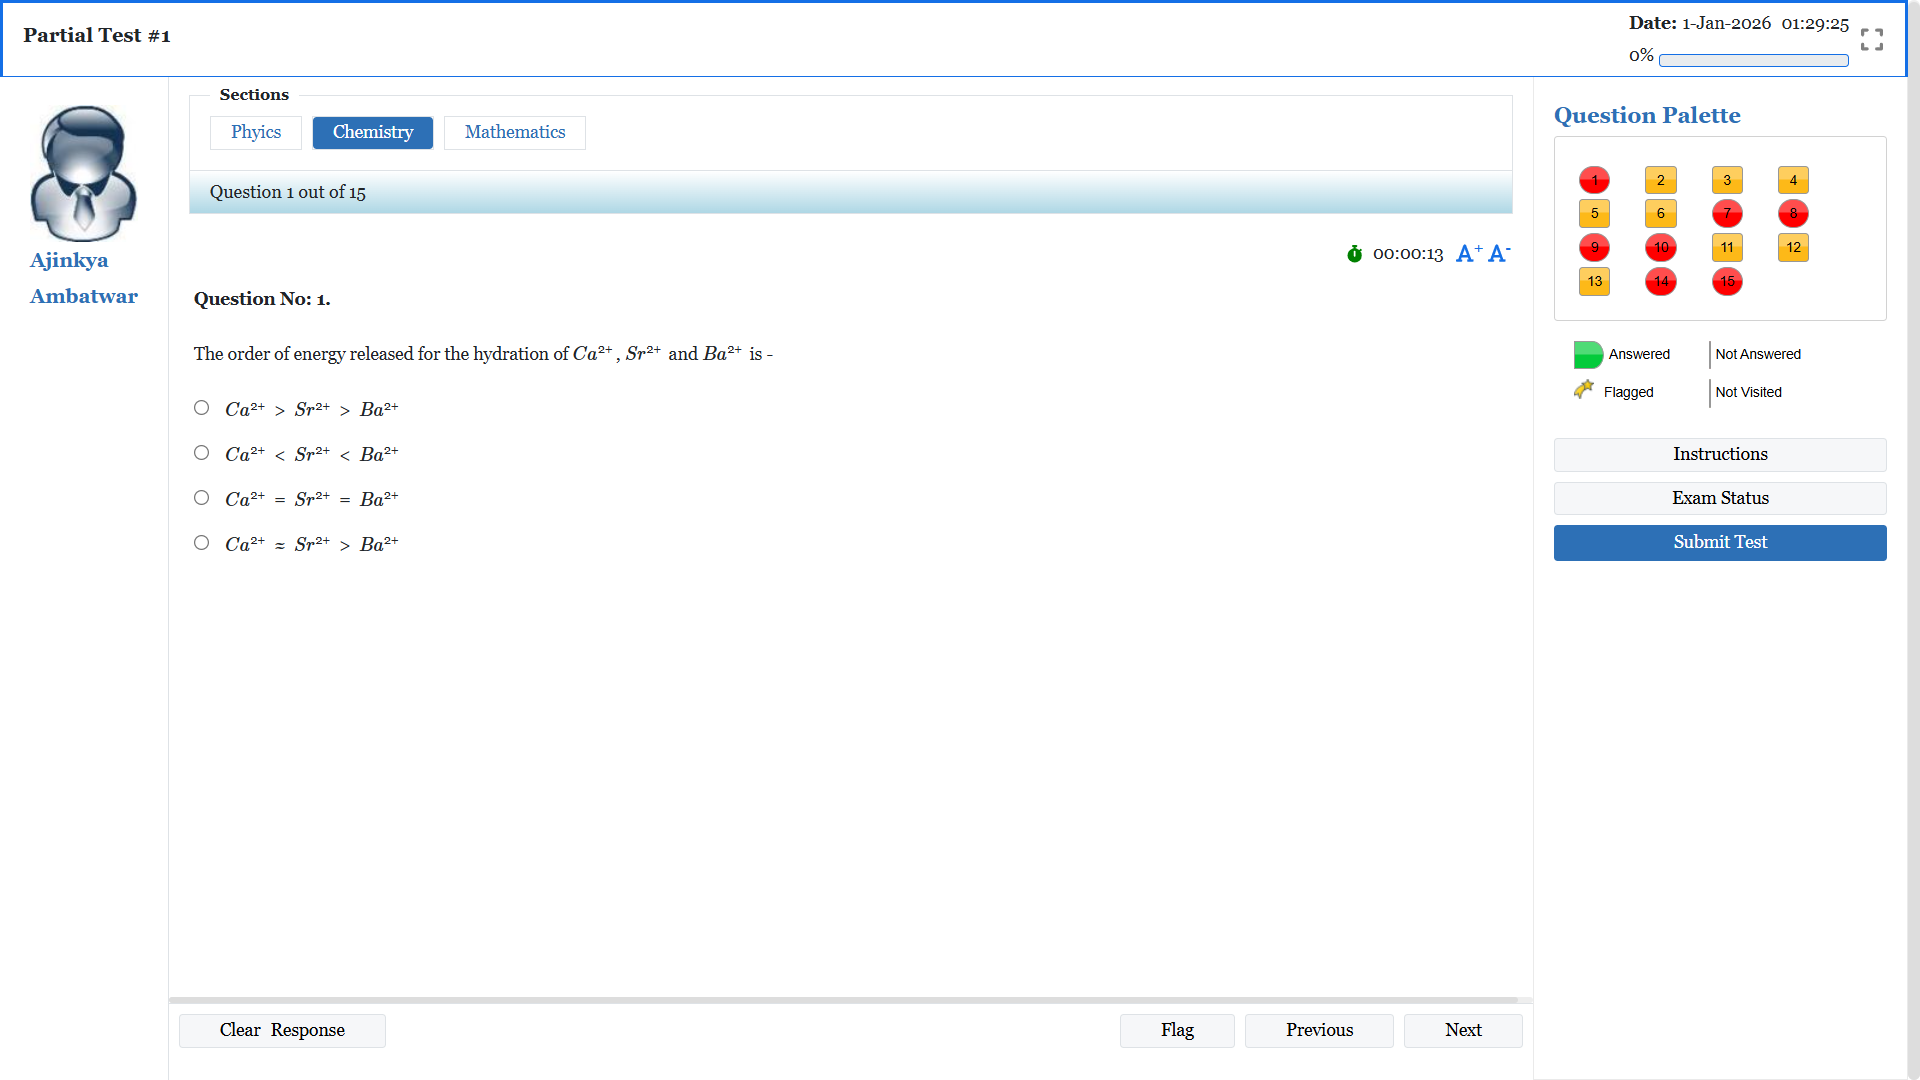Screen dimensions: 1920x1080
Task: Open the Exam Status panel
Action: [1720, 499]
